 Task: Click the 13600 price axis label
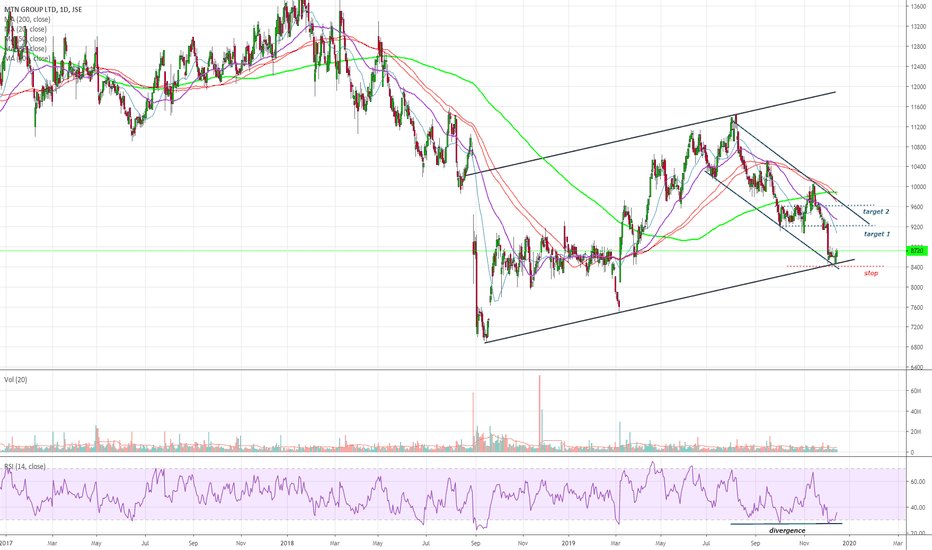pos(918,7)
